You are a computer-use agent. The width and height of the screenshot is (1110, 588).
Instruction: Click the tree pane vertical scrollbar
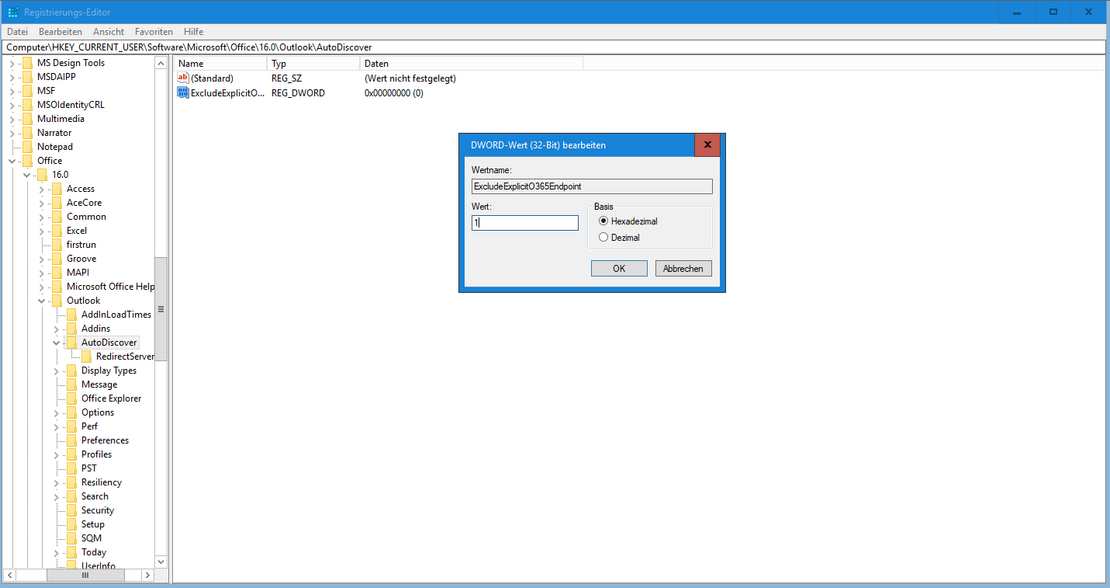pos(161,310)
